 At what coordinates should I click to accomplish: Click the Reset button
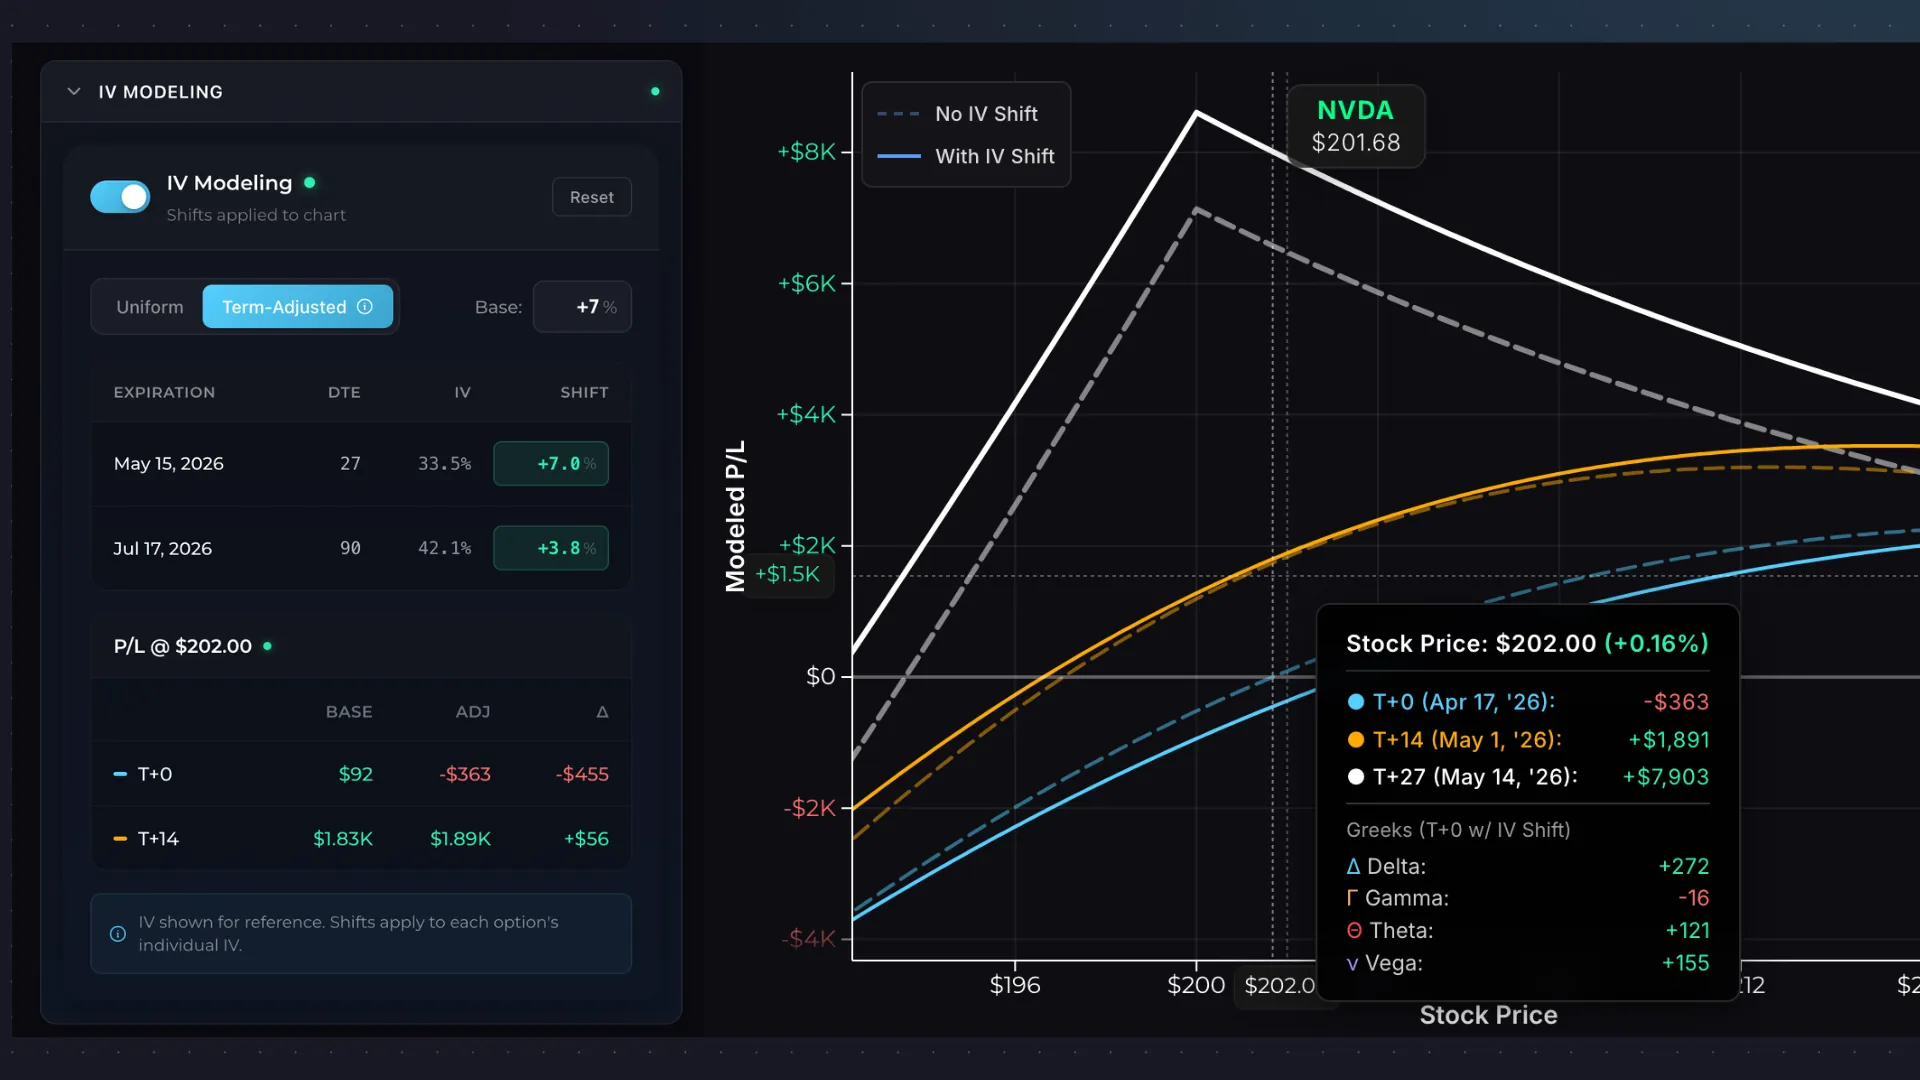[x=591, y=197]
